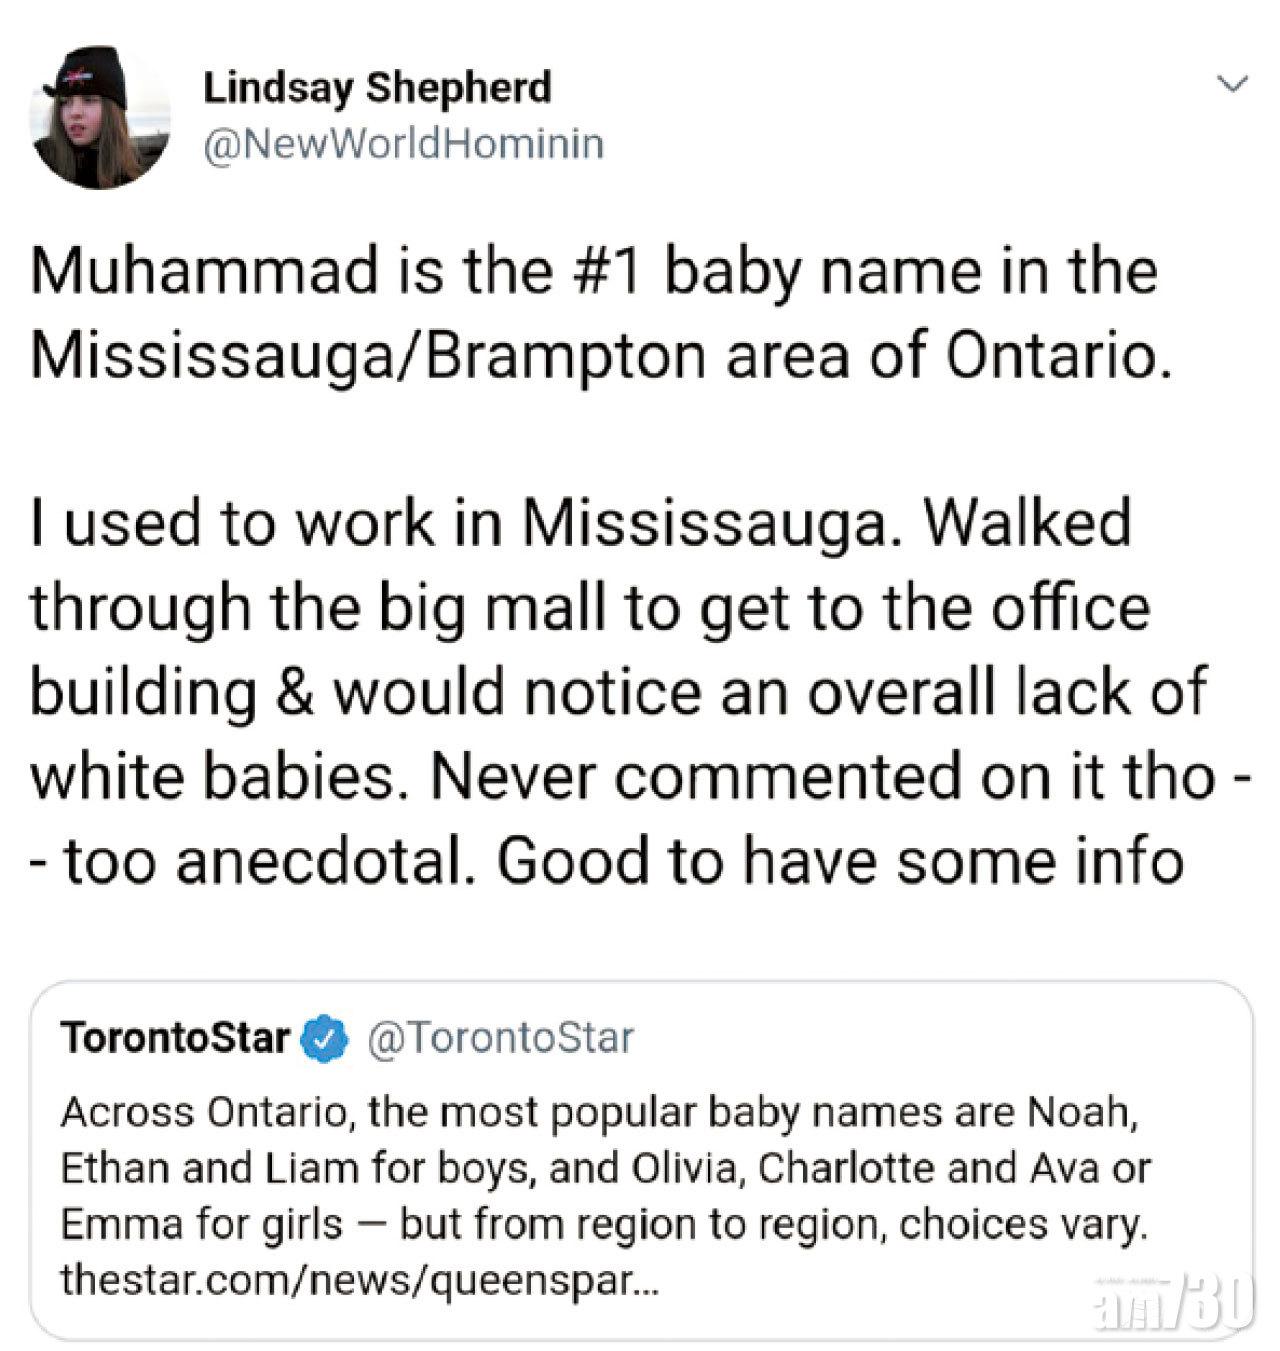Open the @NewWorldHominin handle link
Screen dimensions: 1280x1351
pyautogui.click(x=403, y=144)
